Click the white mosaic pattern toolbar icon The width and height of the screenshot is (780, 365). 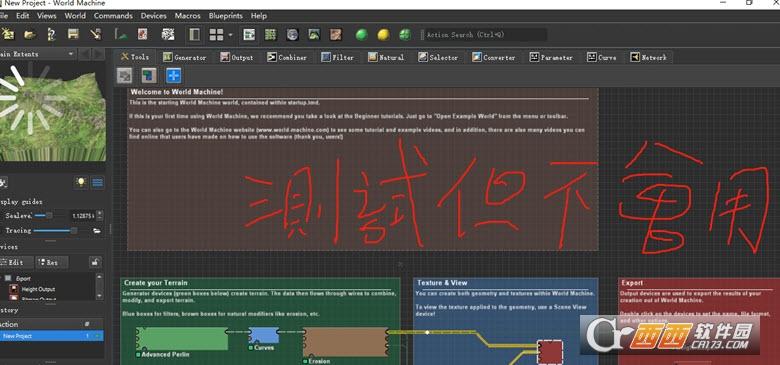pos(168,34)
